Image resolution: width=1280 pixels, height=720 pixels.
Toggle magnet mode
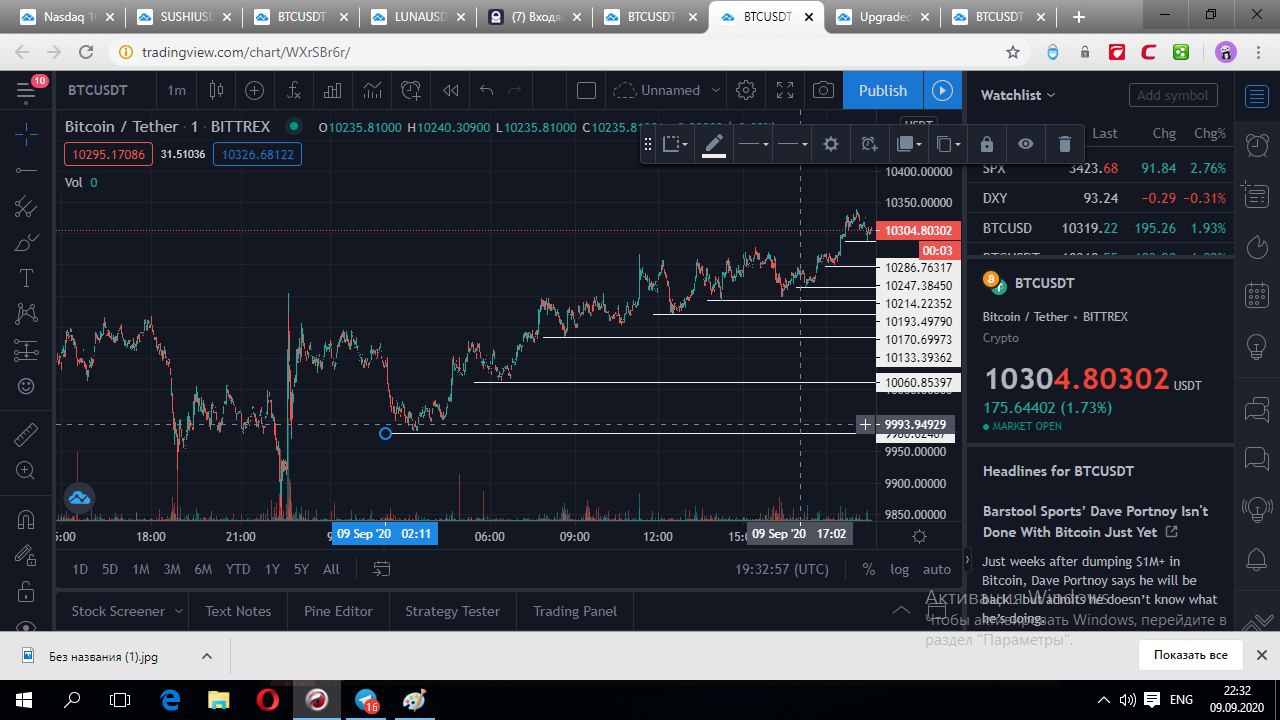pyautogui.click(x=27, y=519)
